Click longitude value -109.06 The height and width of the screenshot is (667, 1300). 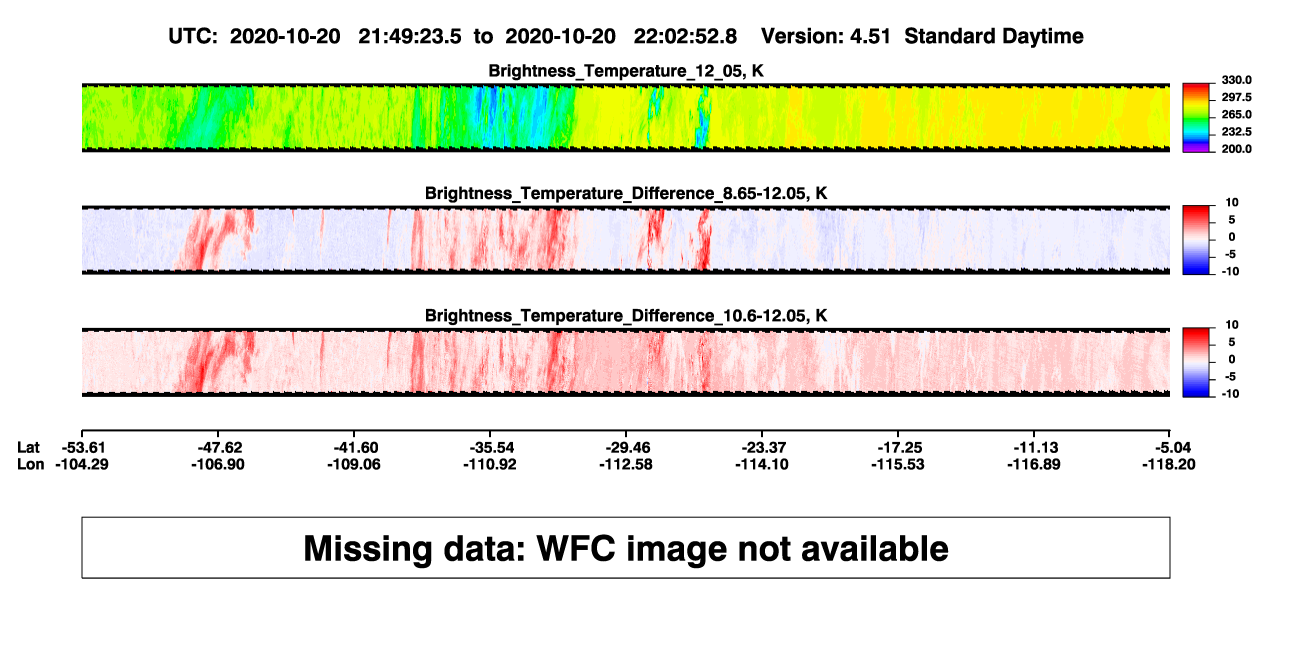(x=354, y=464)
